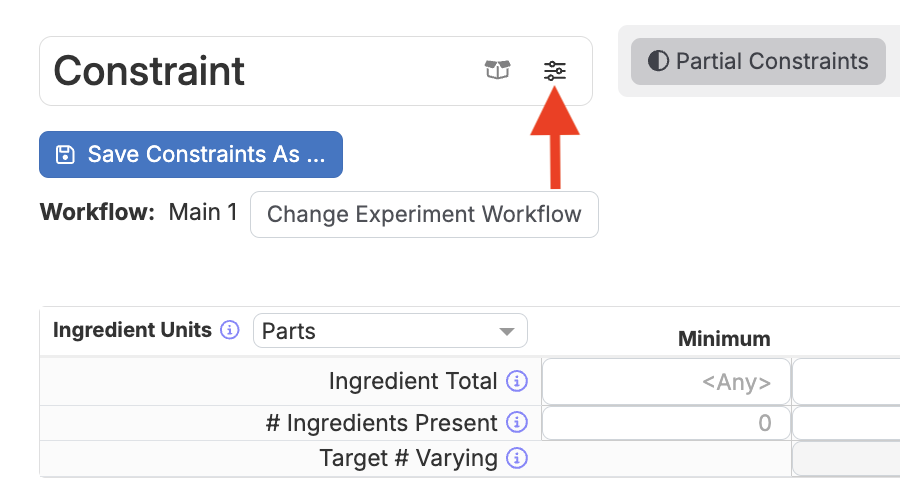Show info for Ingredient Total
The image size is (900, 486).
click(x=517, y=381)
